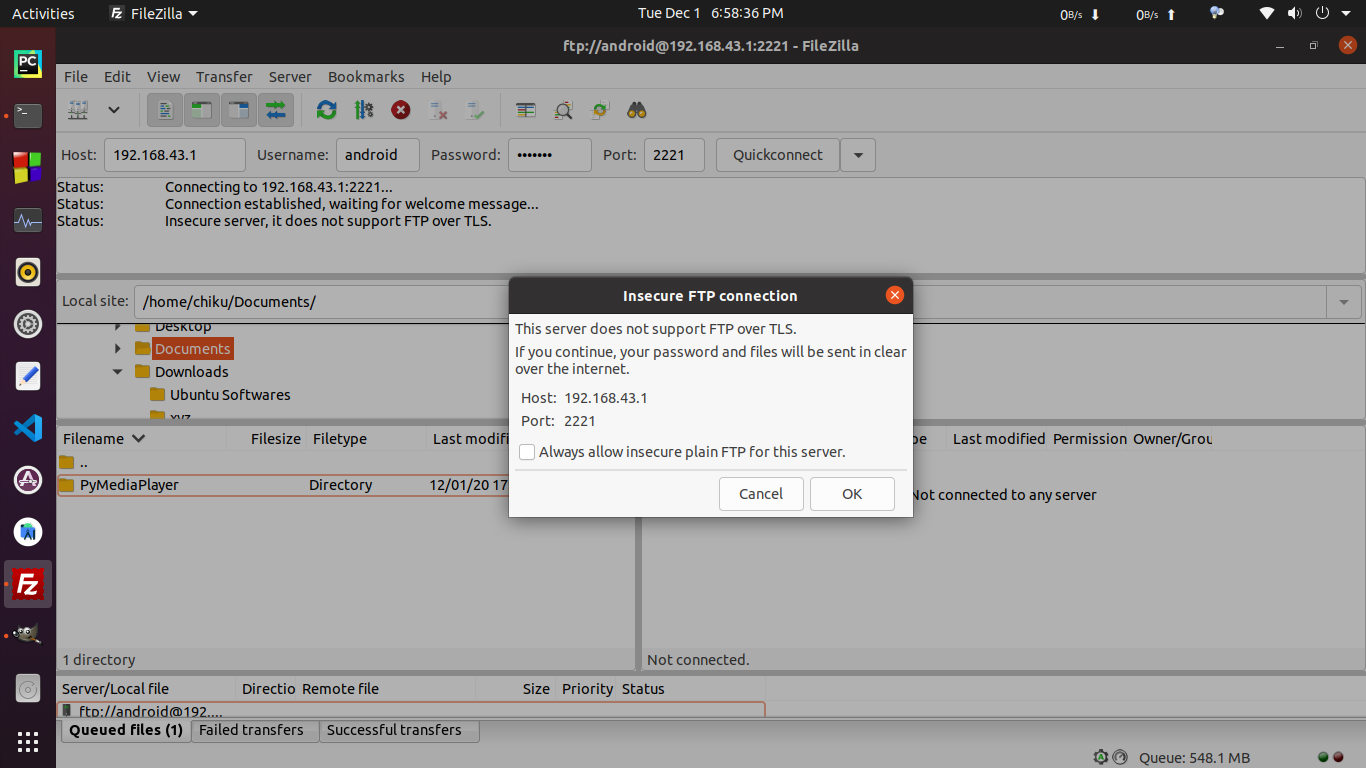Open the Rhythmbox dock icon
The height and width of the screenshot is (768, 1366).
[28, 272]
